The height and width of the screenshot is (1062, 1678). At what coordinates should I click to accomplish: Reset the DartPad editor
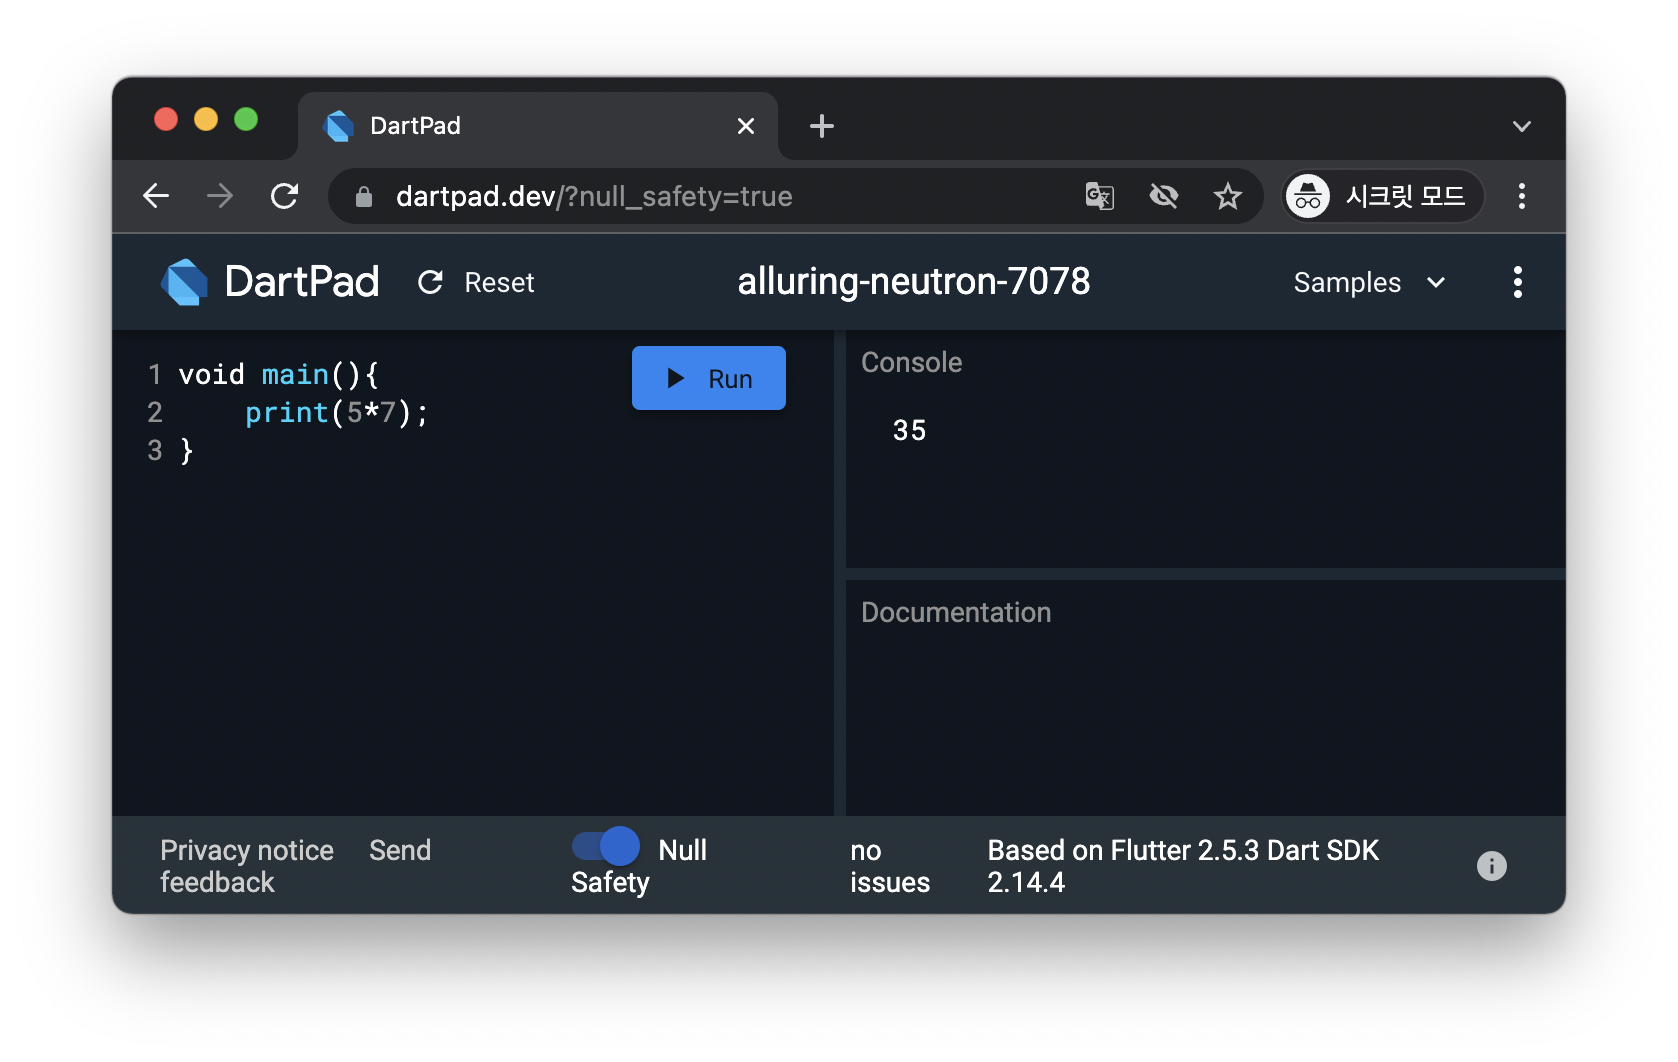(x=476, y=283)
